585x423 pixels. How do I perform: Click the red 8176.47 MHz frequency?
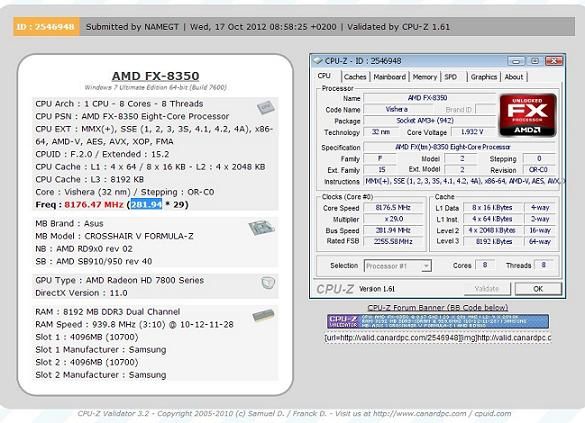click(x=94, y=204)
